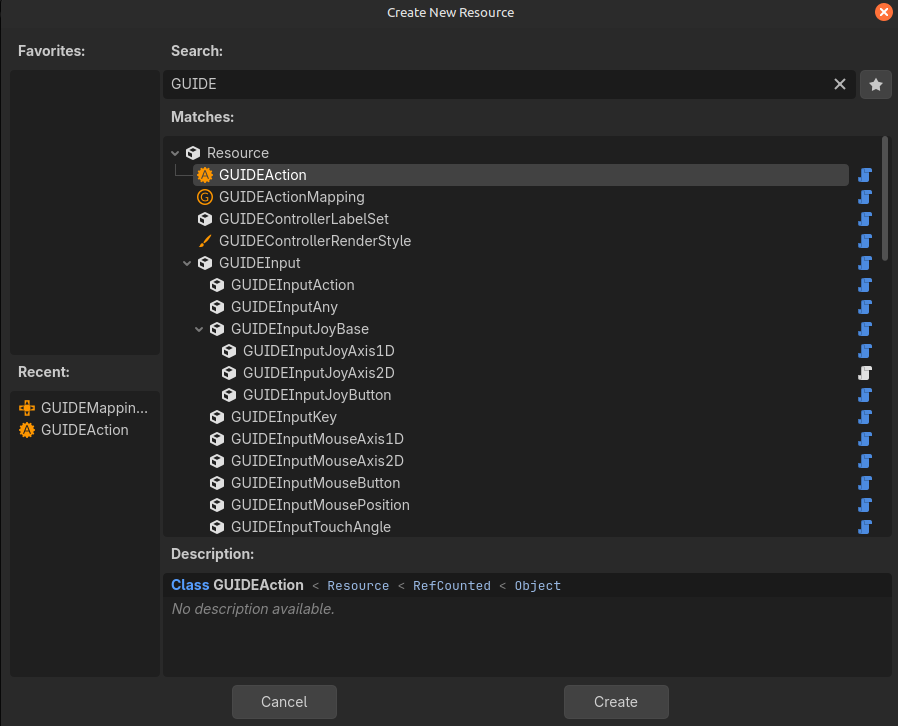Open script icon beside GUIDEControllerLabelSet row
The height and width of the screenshot is (726, 898).
865,219
